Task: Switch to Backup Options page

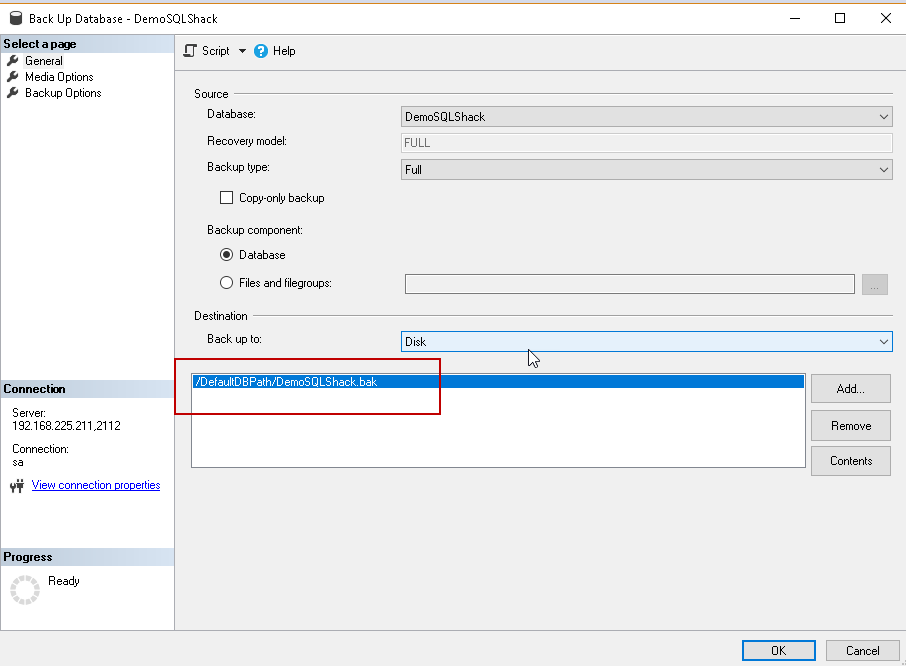Action: click(63, 93)
